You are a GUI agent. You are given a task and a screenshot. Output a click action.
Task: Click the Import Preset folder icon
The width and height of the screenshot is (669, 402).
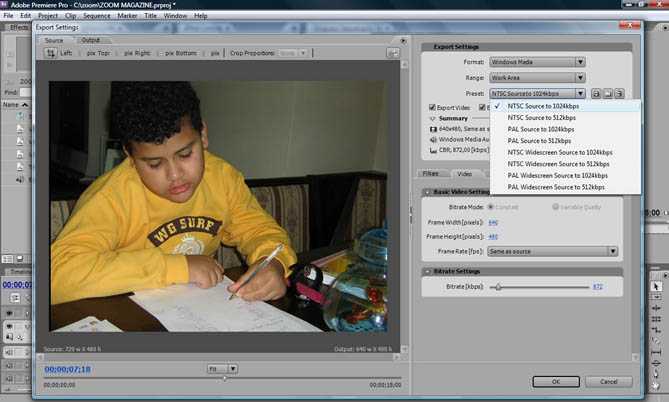(609, 92)
